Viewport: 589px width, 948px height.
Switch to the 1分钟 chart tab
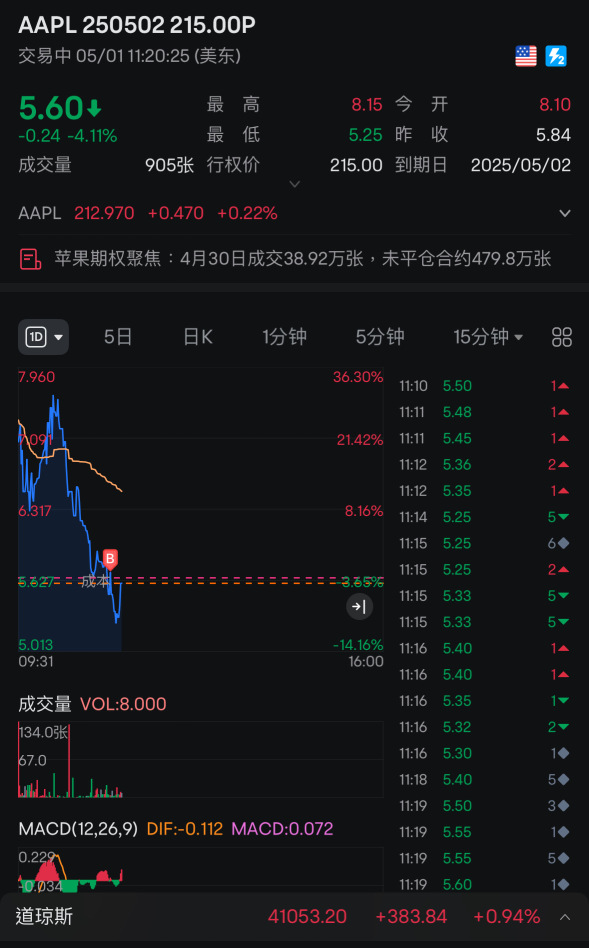point(284,337)
